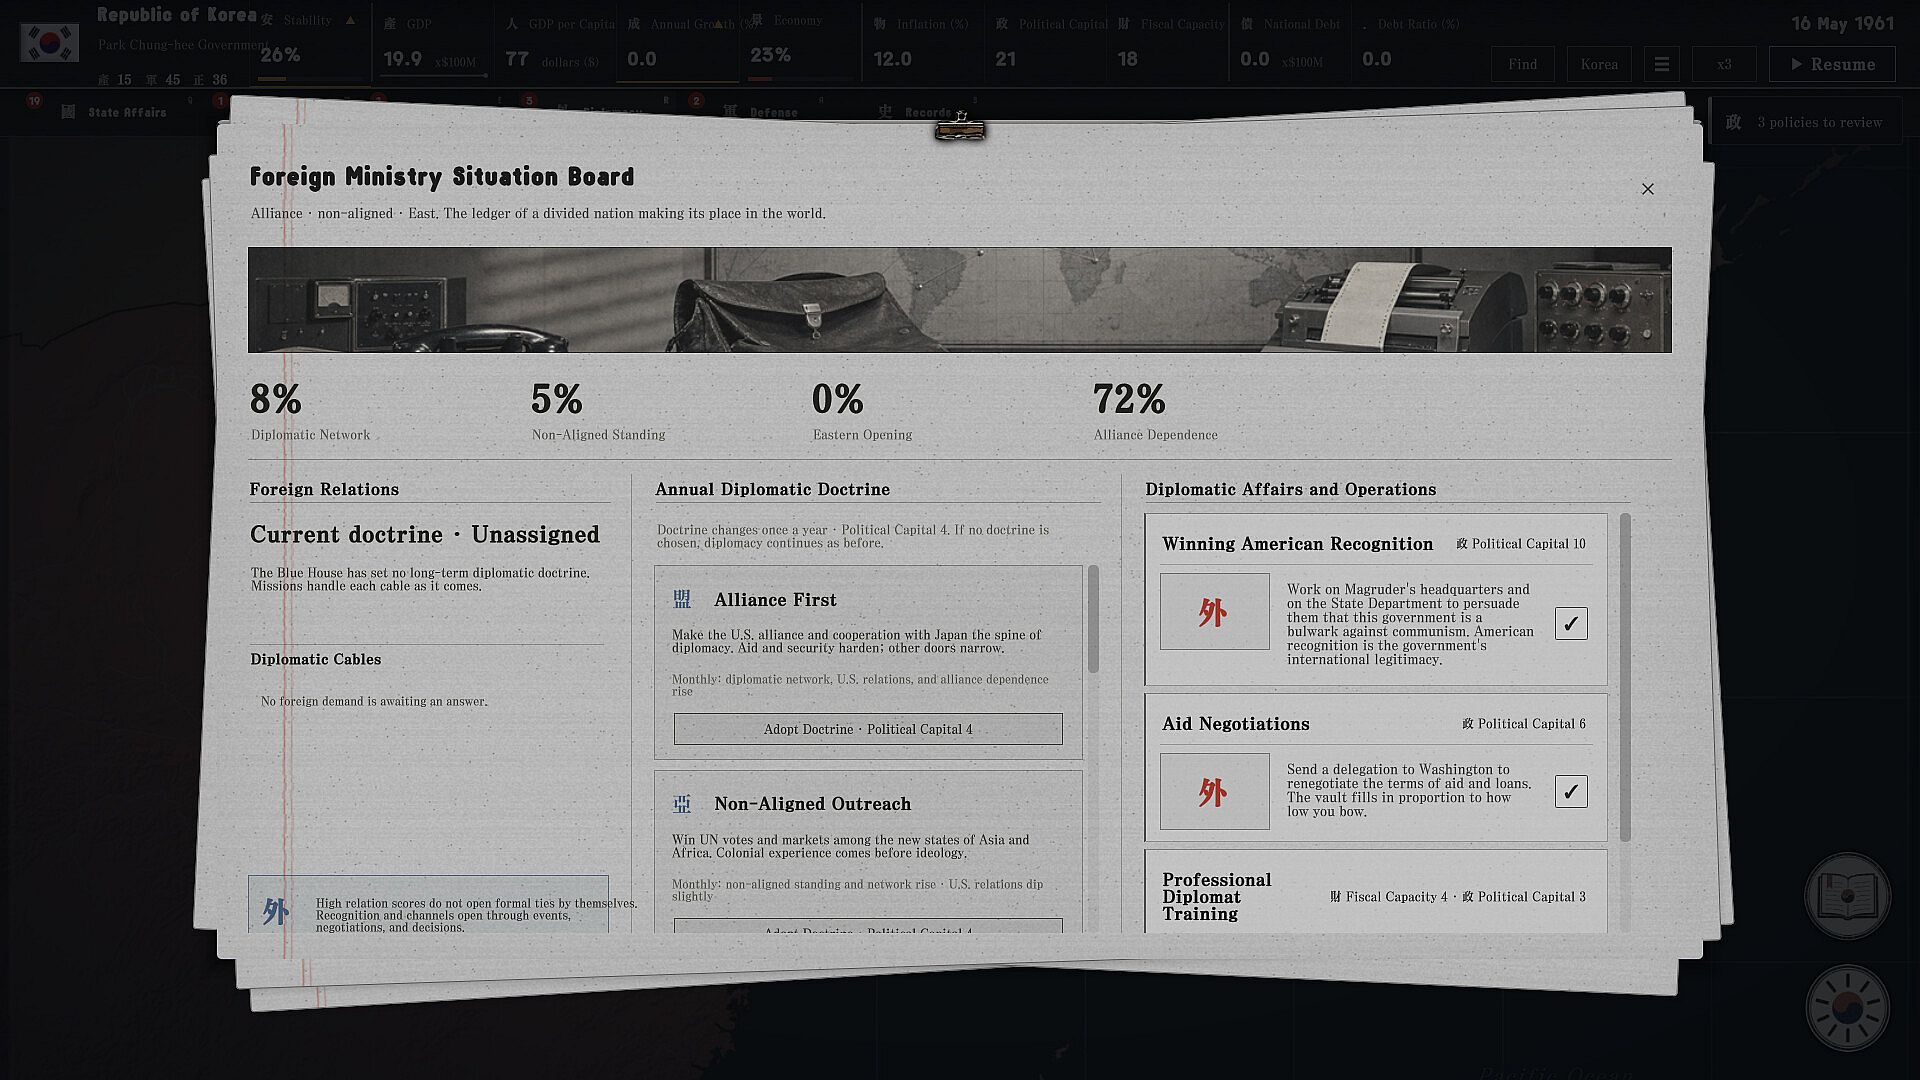Click the Diplomatic Affairs operations scrollbar

(1625, 678)
